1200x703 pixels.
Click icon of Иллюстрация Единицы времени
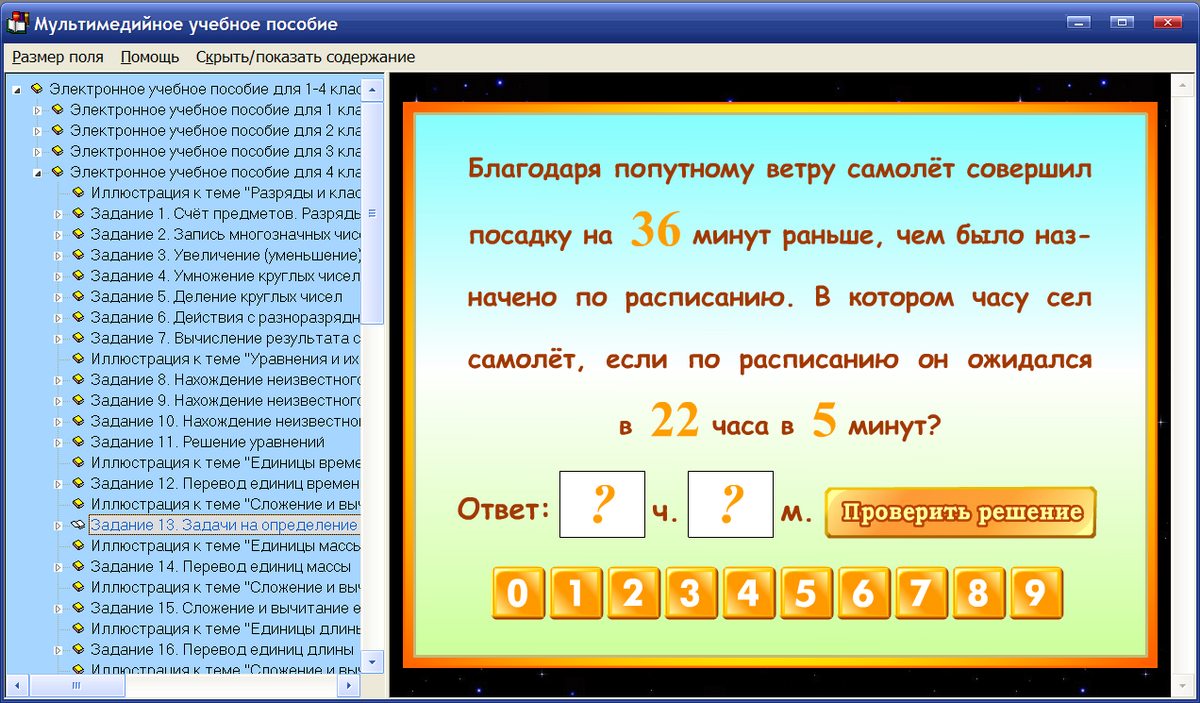pos(78,463)
